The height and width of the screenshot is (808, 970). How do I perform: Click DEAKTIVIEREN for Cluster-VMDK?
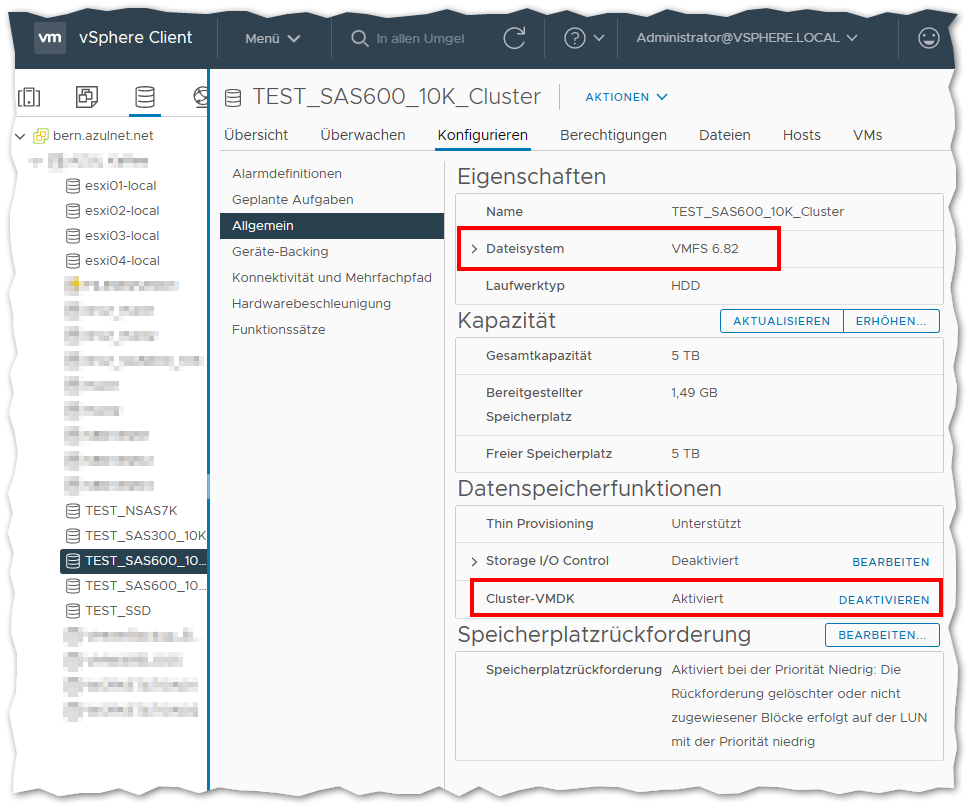click(883, 599)
